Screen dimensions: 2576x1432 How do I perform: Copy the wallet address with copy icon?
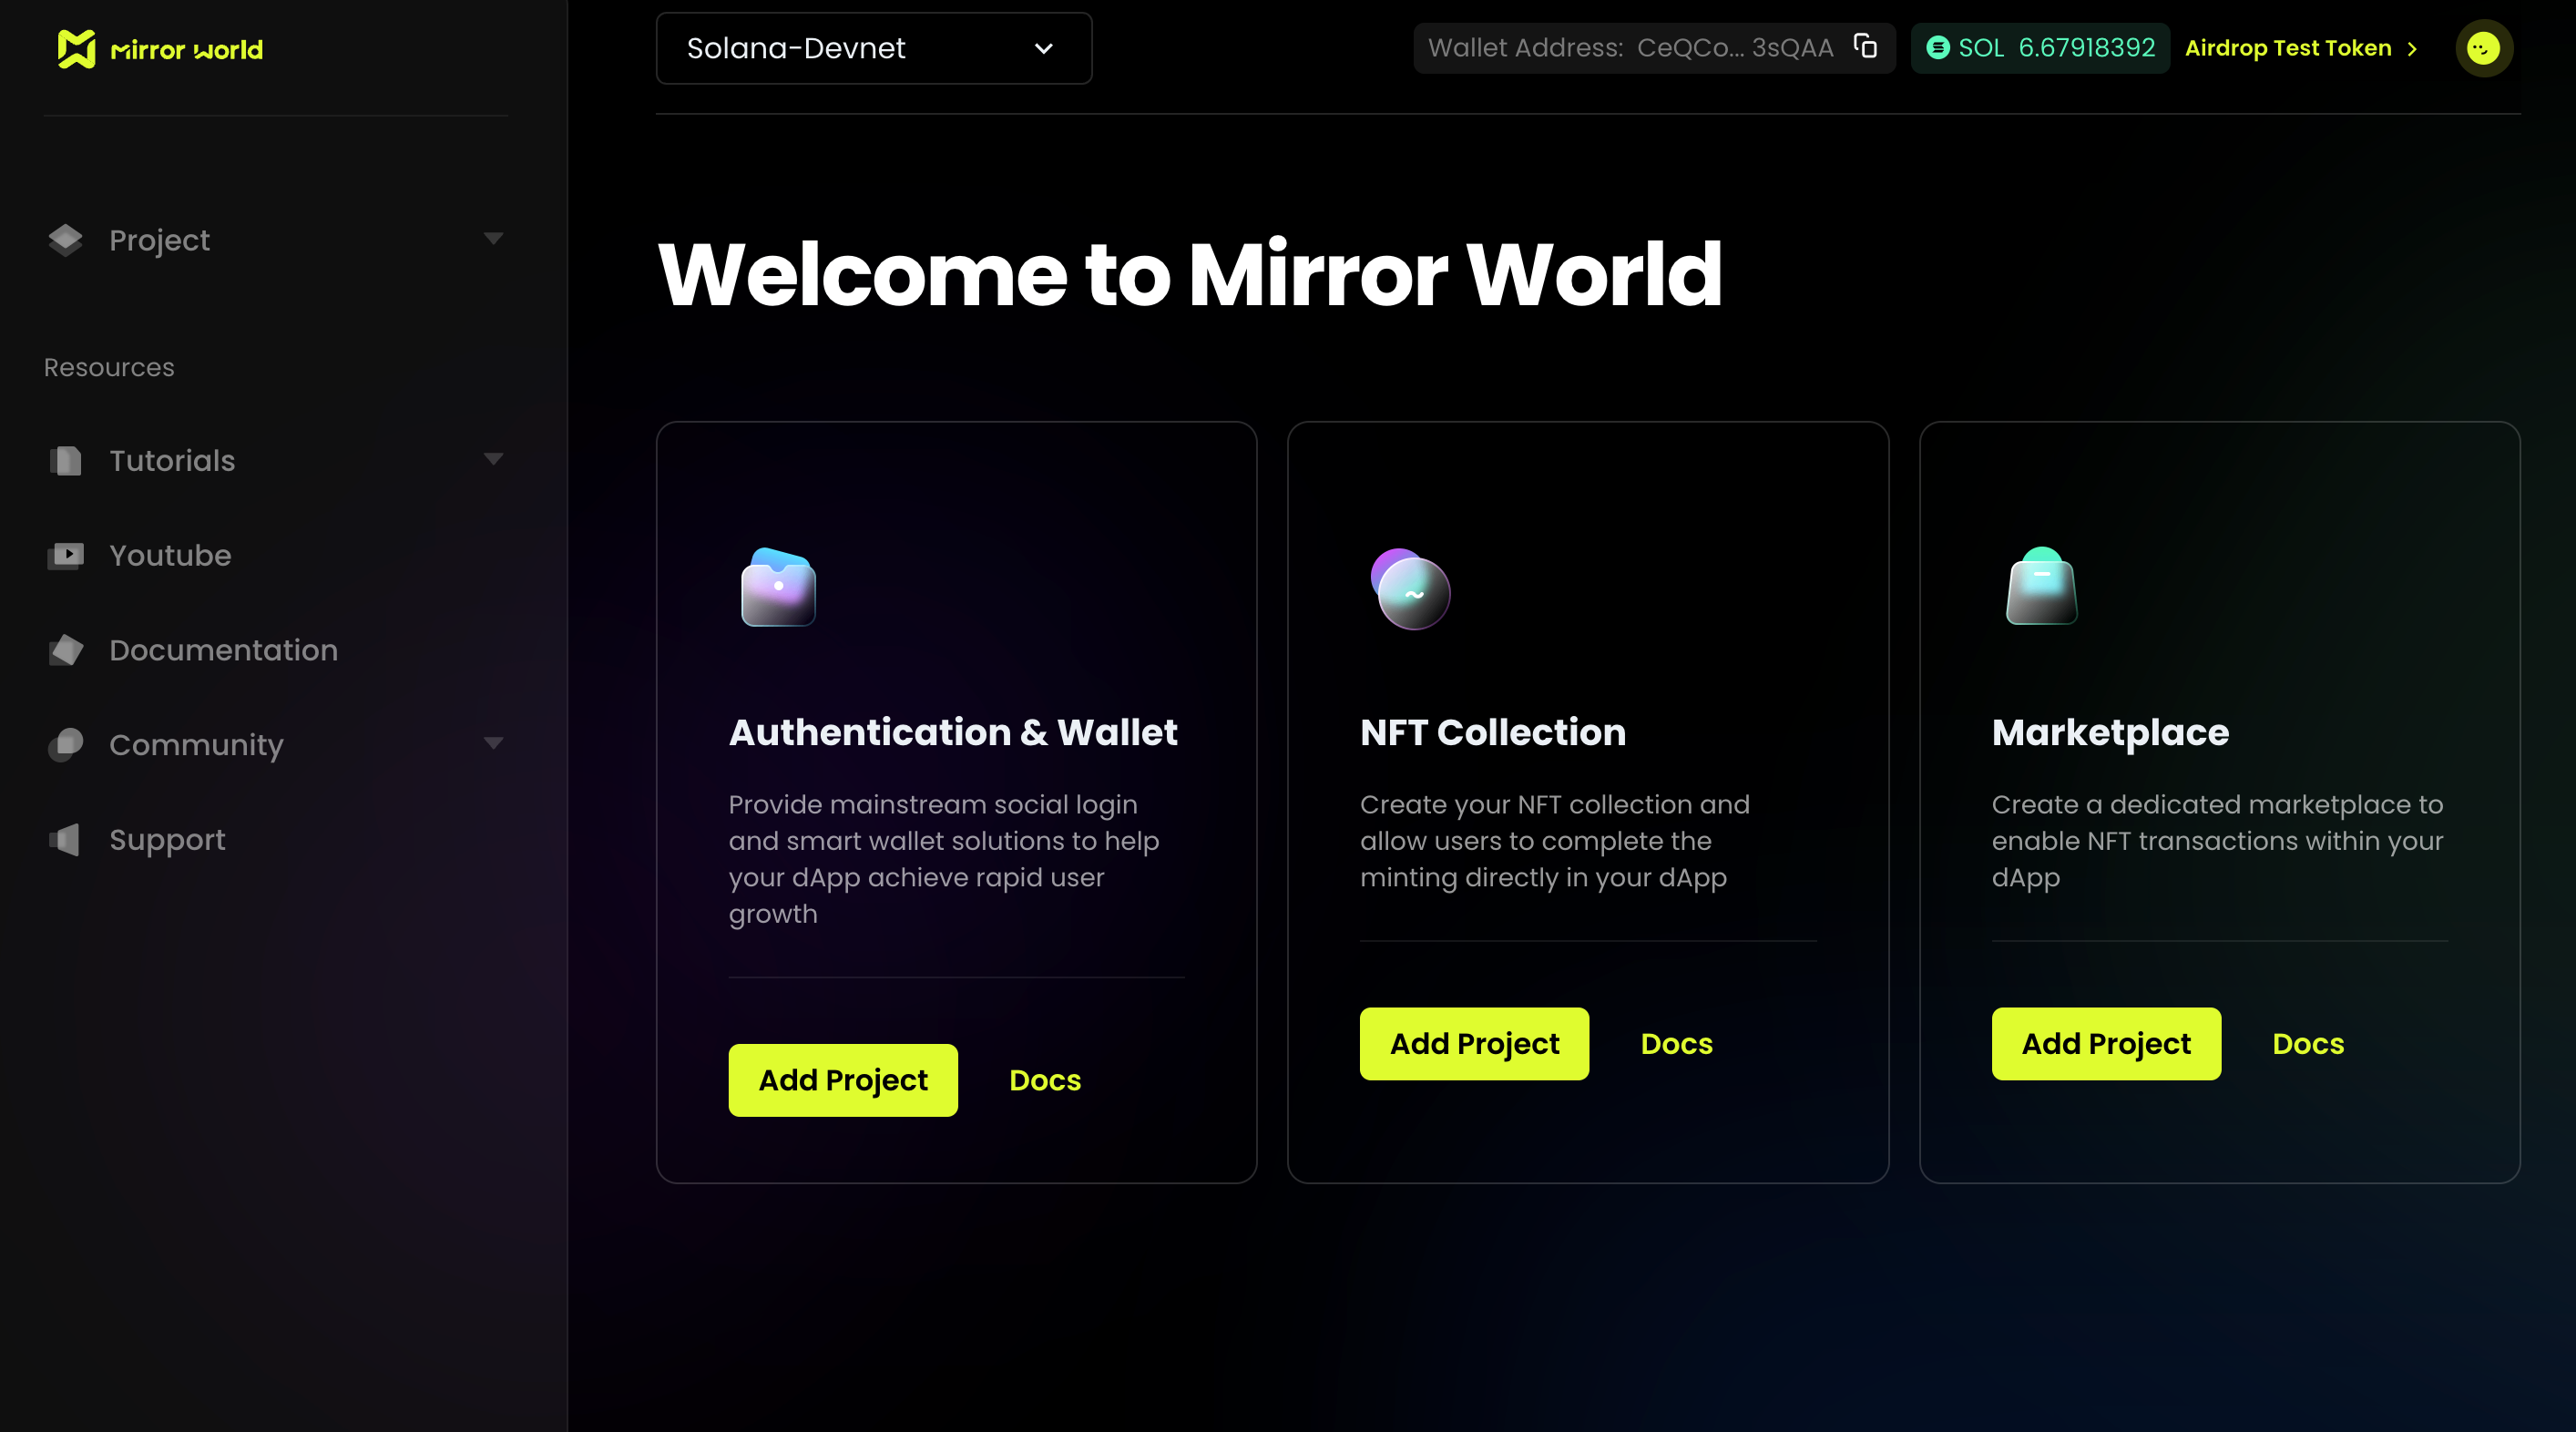[1865, 46]
